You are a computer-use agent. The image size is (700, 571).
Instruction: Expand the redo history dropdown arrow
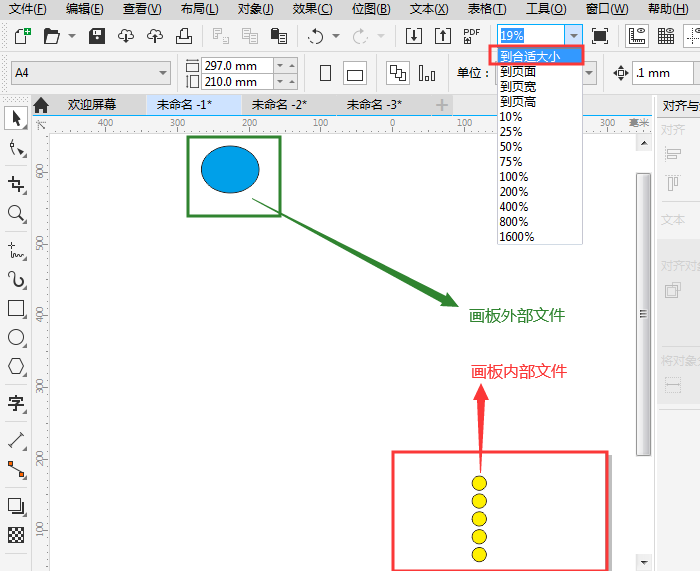381,36
